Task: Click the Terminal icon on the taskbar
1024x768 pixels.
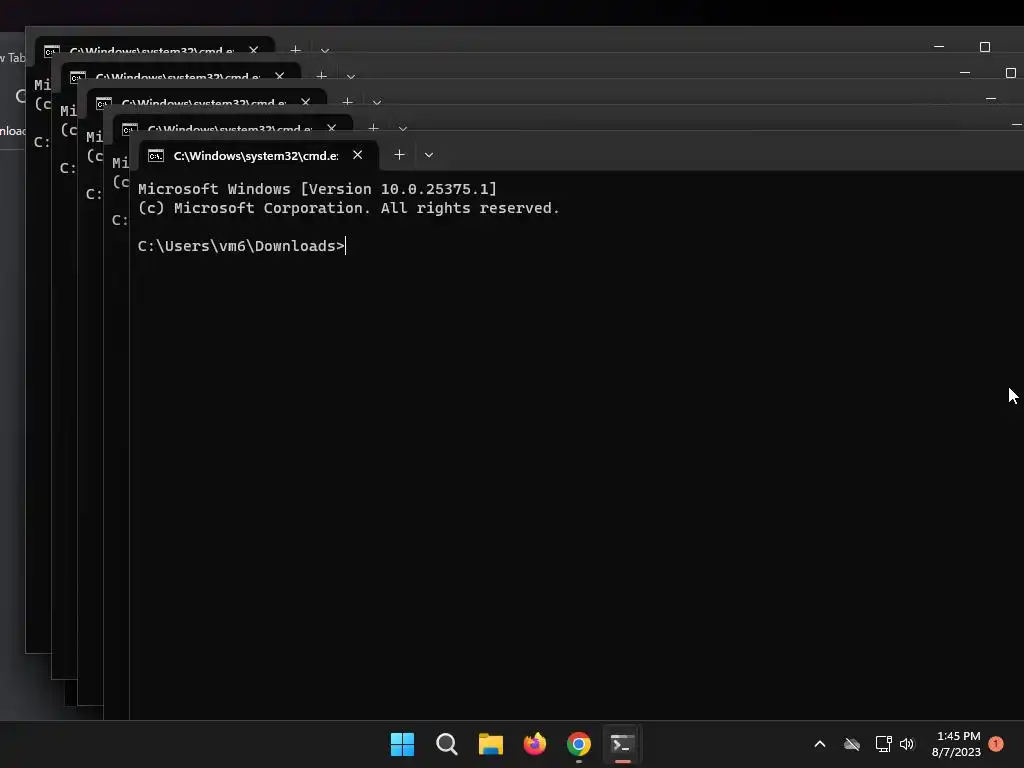Action: point(622,744)
